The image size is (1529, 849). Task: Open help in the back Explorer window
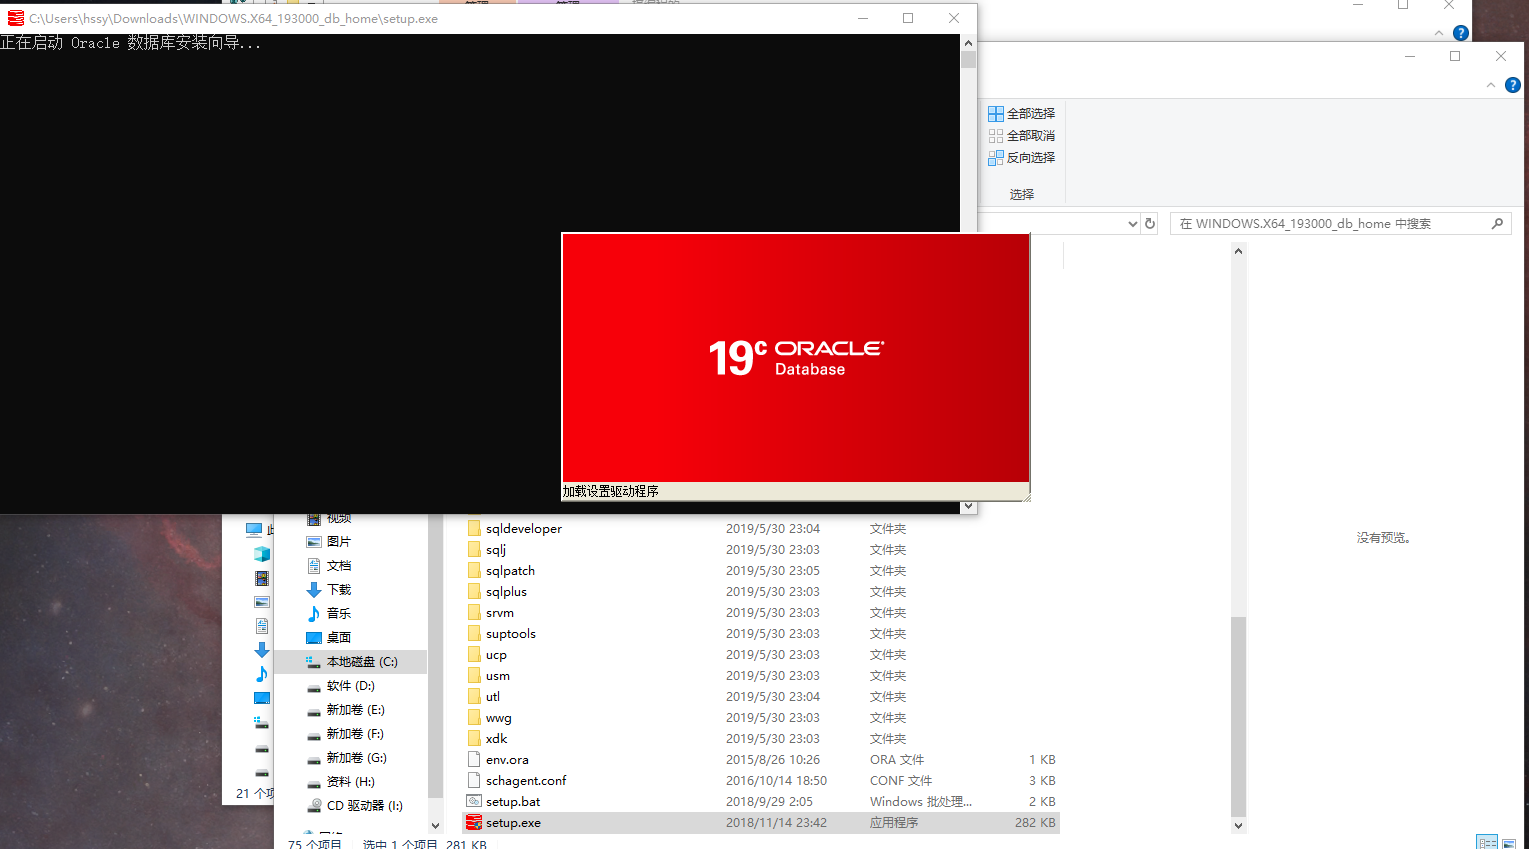pyautogui.click(x=1461, y=33)
